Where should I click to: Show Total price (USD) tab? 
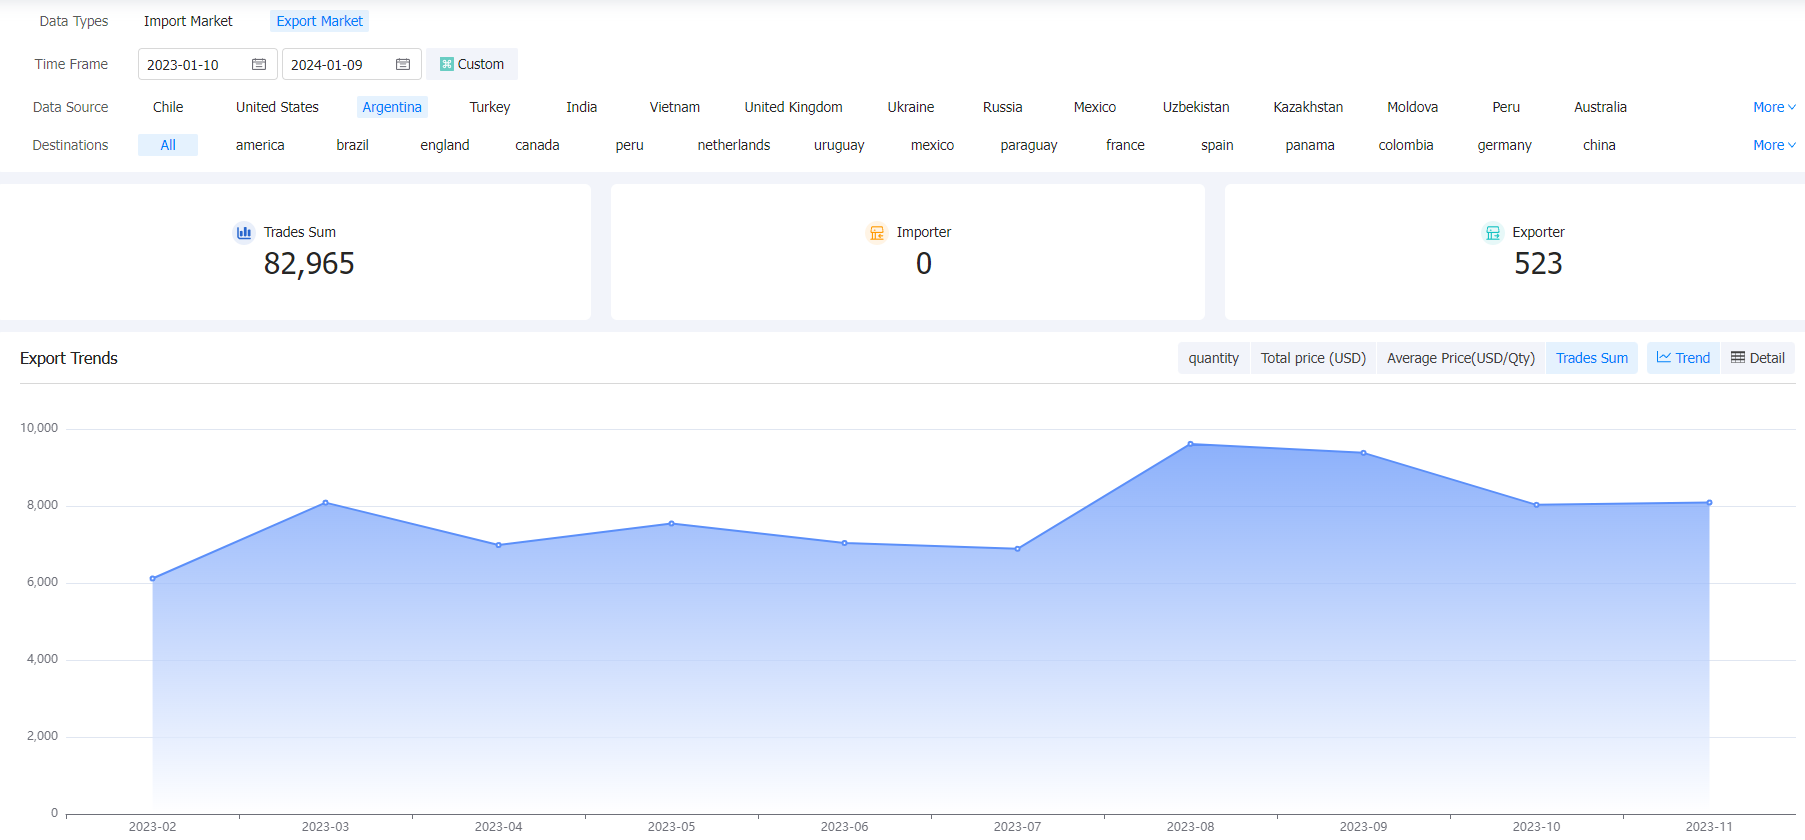1313,358
